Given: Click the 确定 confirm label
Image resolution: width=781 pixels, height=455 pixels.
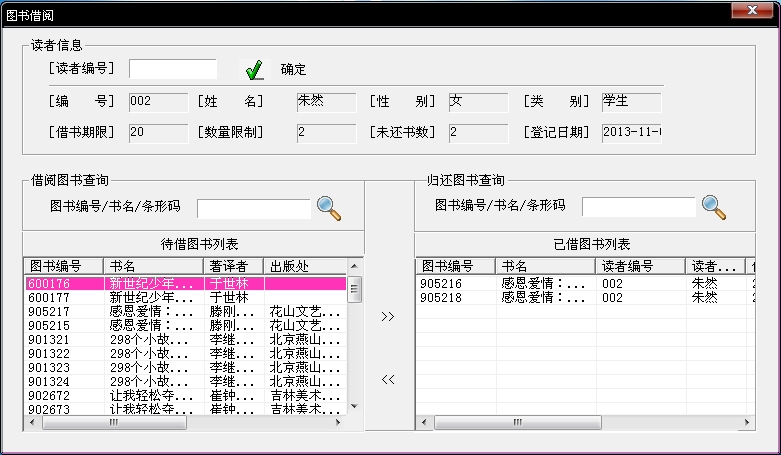Looking at the screenshot, I should coord(293,70).
